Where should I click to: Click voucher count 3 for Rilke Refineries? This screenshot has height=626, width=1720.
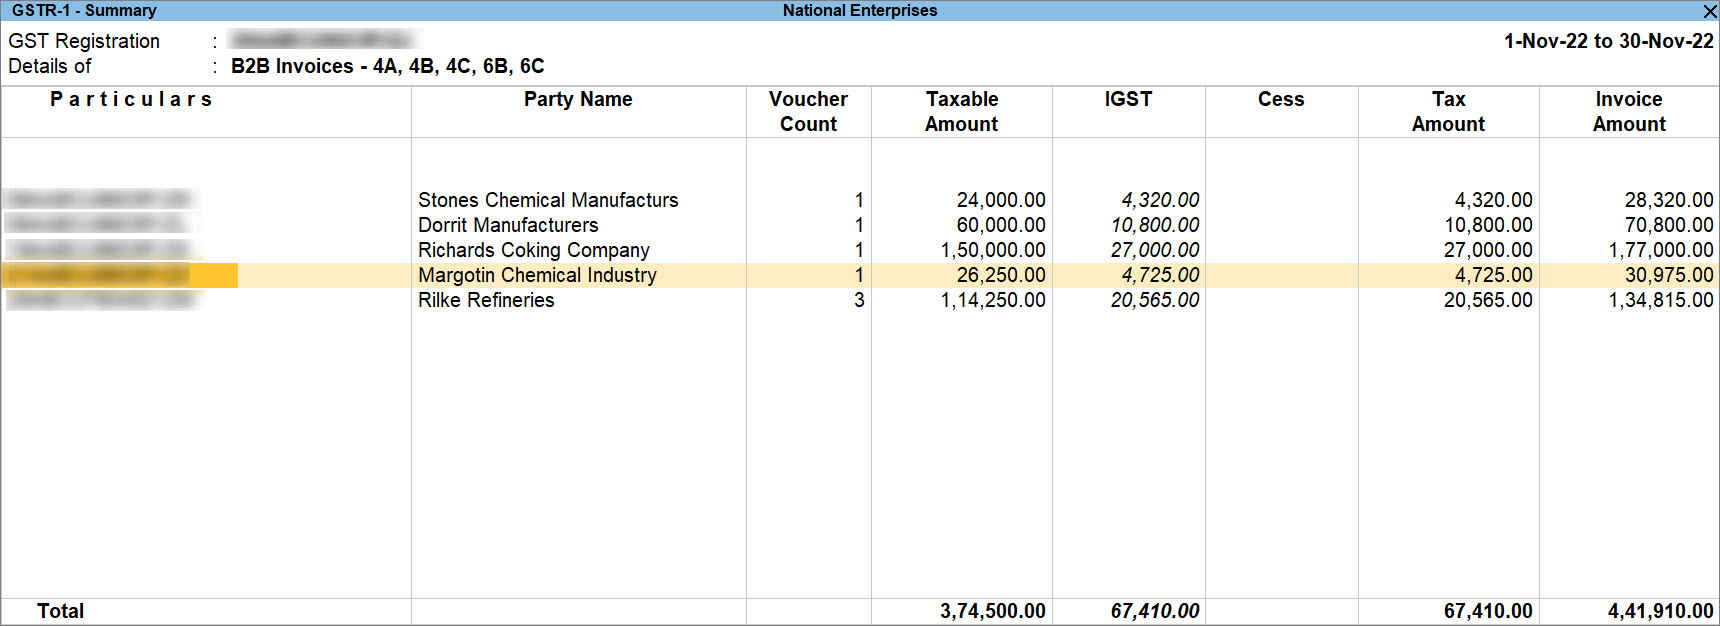(859, 300)
